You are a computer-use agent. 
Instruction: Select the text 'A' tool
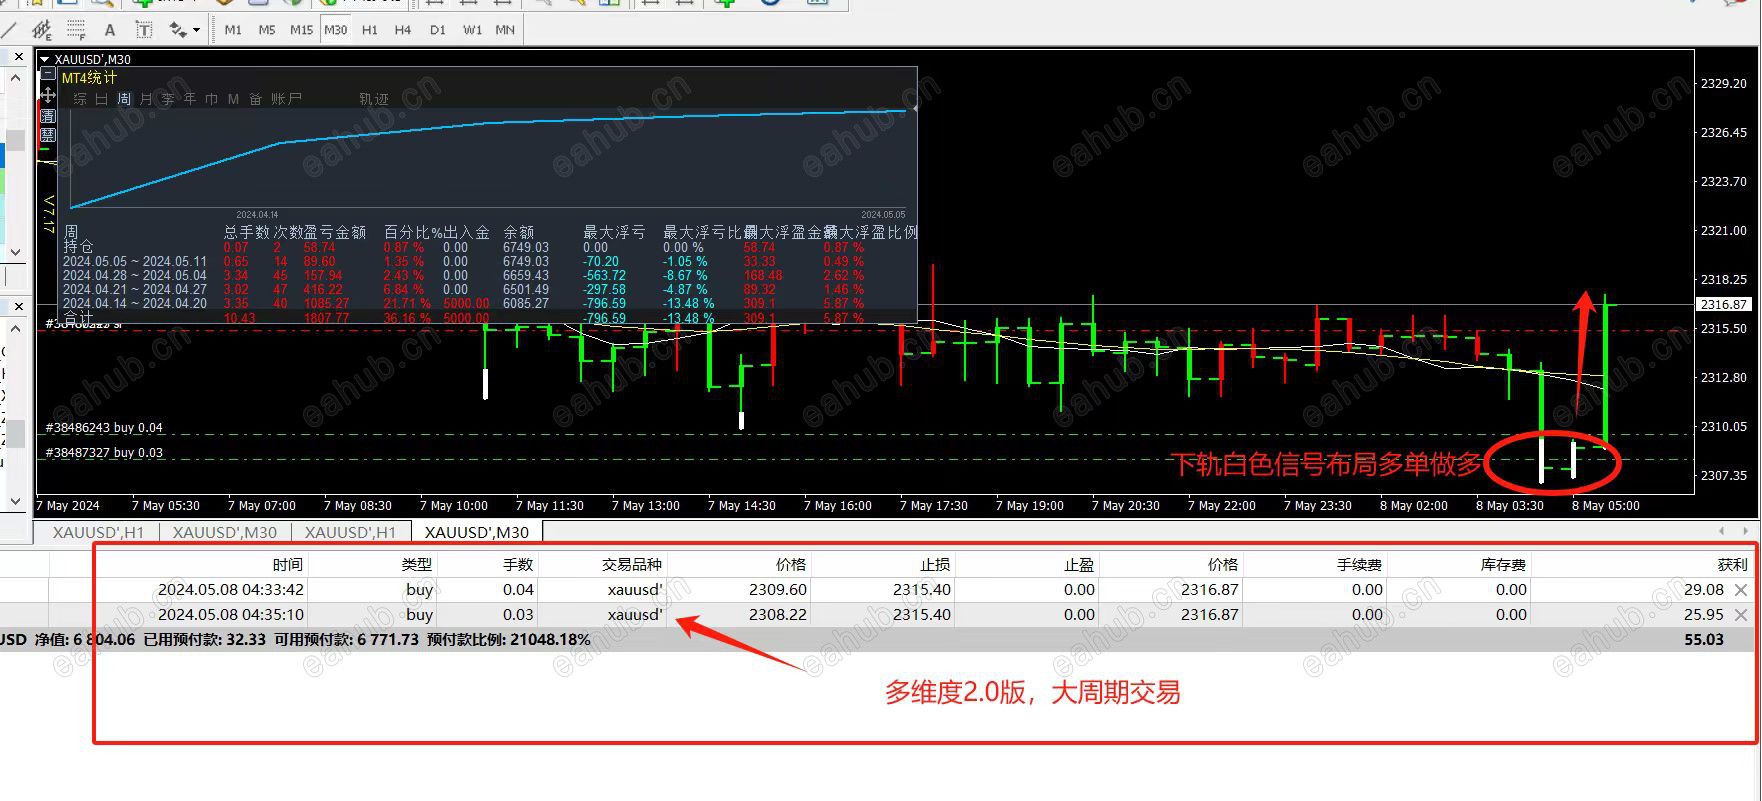[110, 30]
